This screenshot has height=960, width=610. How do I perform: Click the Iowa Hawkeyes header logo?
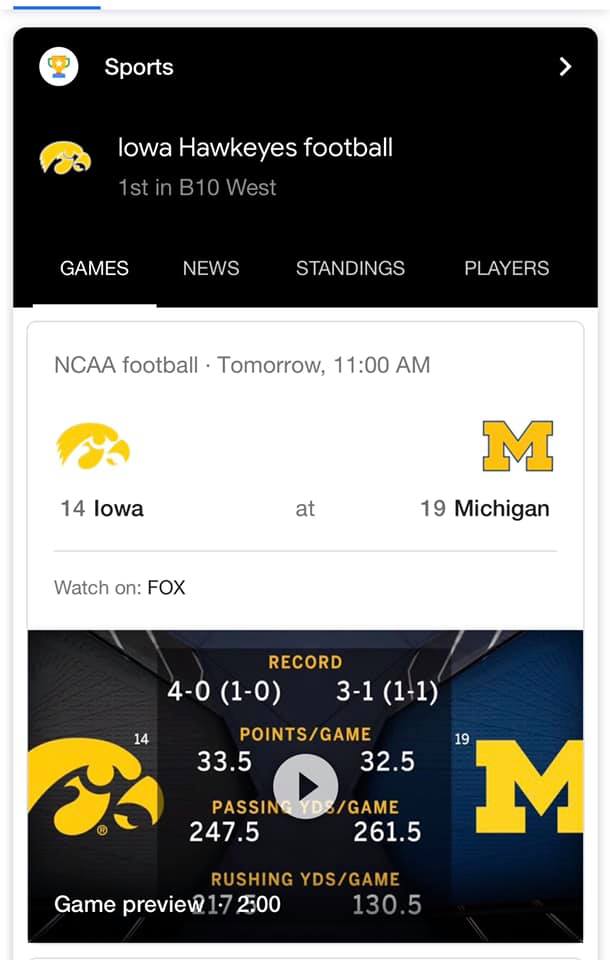point(66,158)
